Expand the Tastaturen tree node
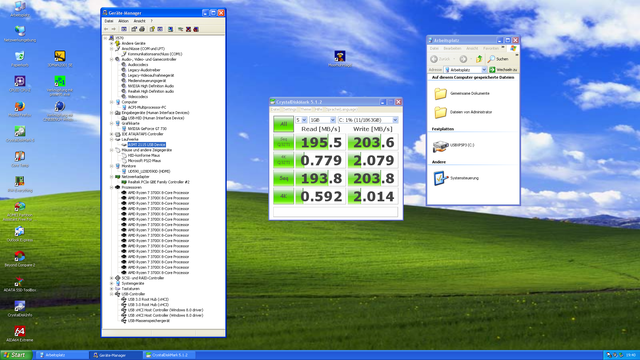 point(111,289)
